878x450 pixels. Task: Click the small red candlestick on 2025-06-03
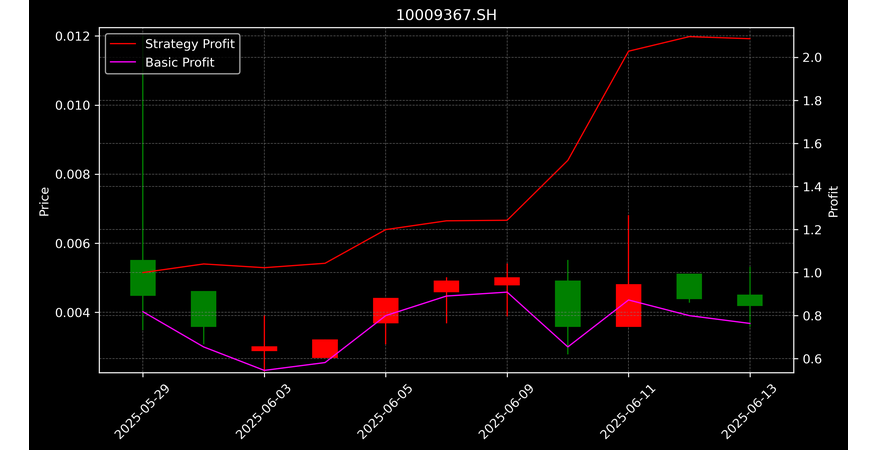click(x=264, y=349)
